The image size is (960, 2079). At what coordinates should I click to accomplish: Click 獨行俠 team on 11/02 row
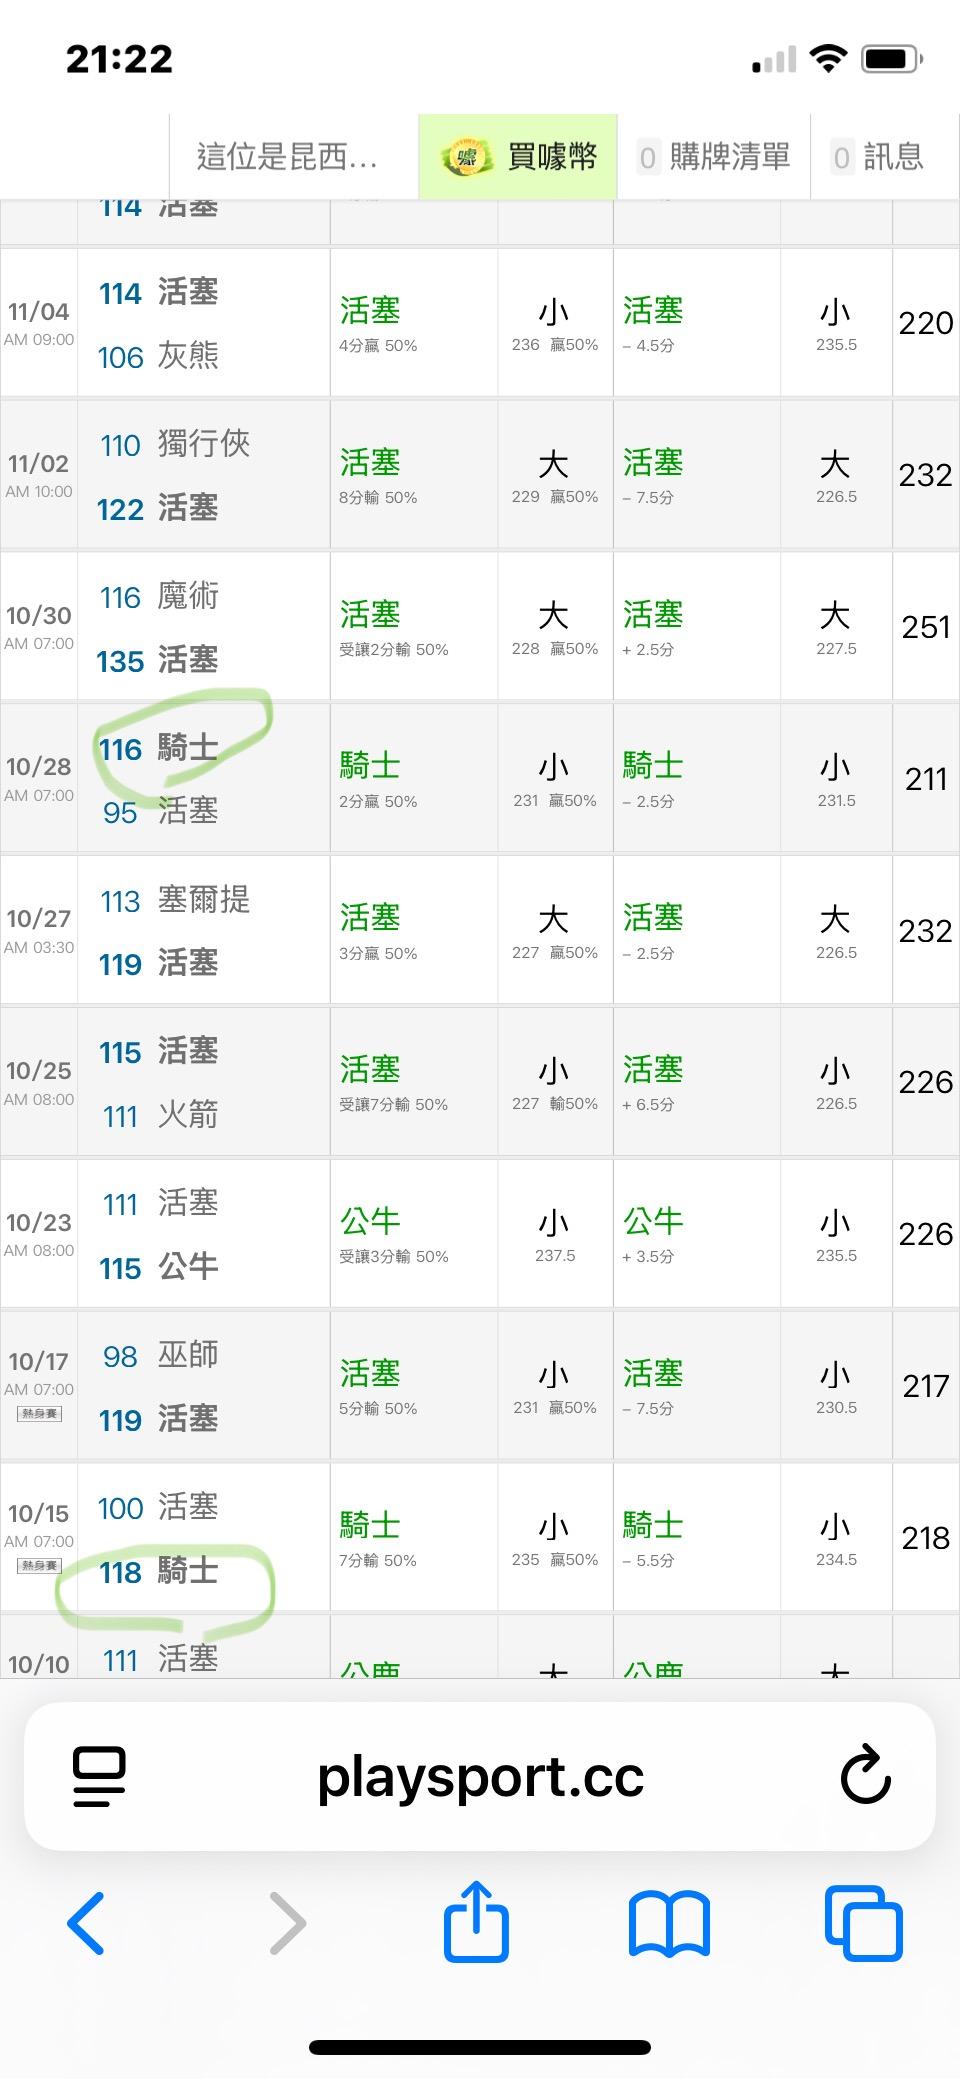[204, 444]
